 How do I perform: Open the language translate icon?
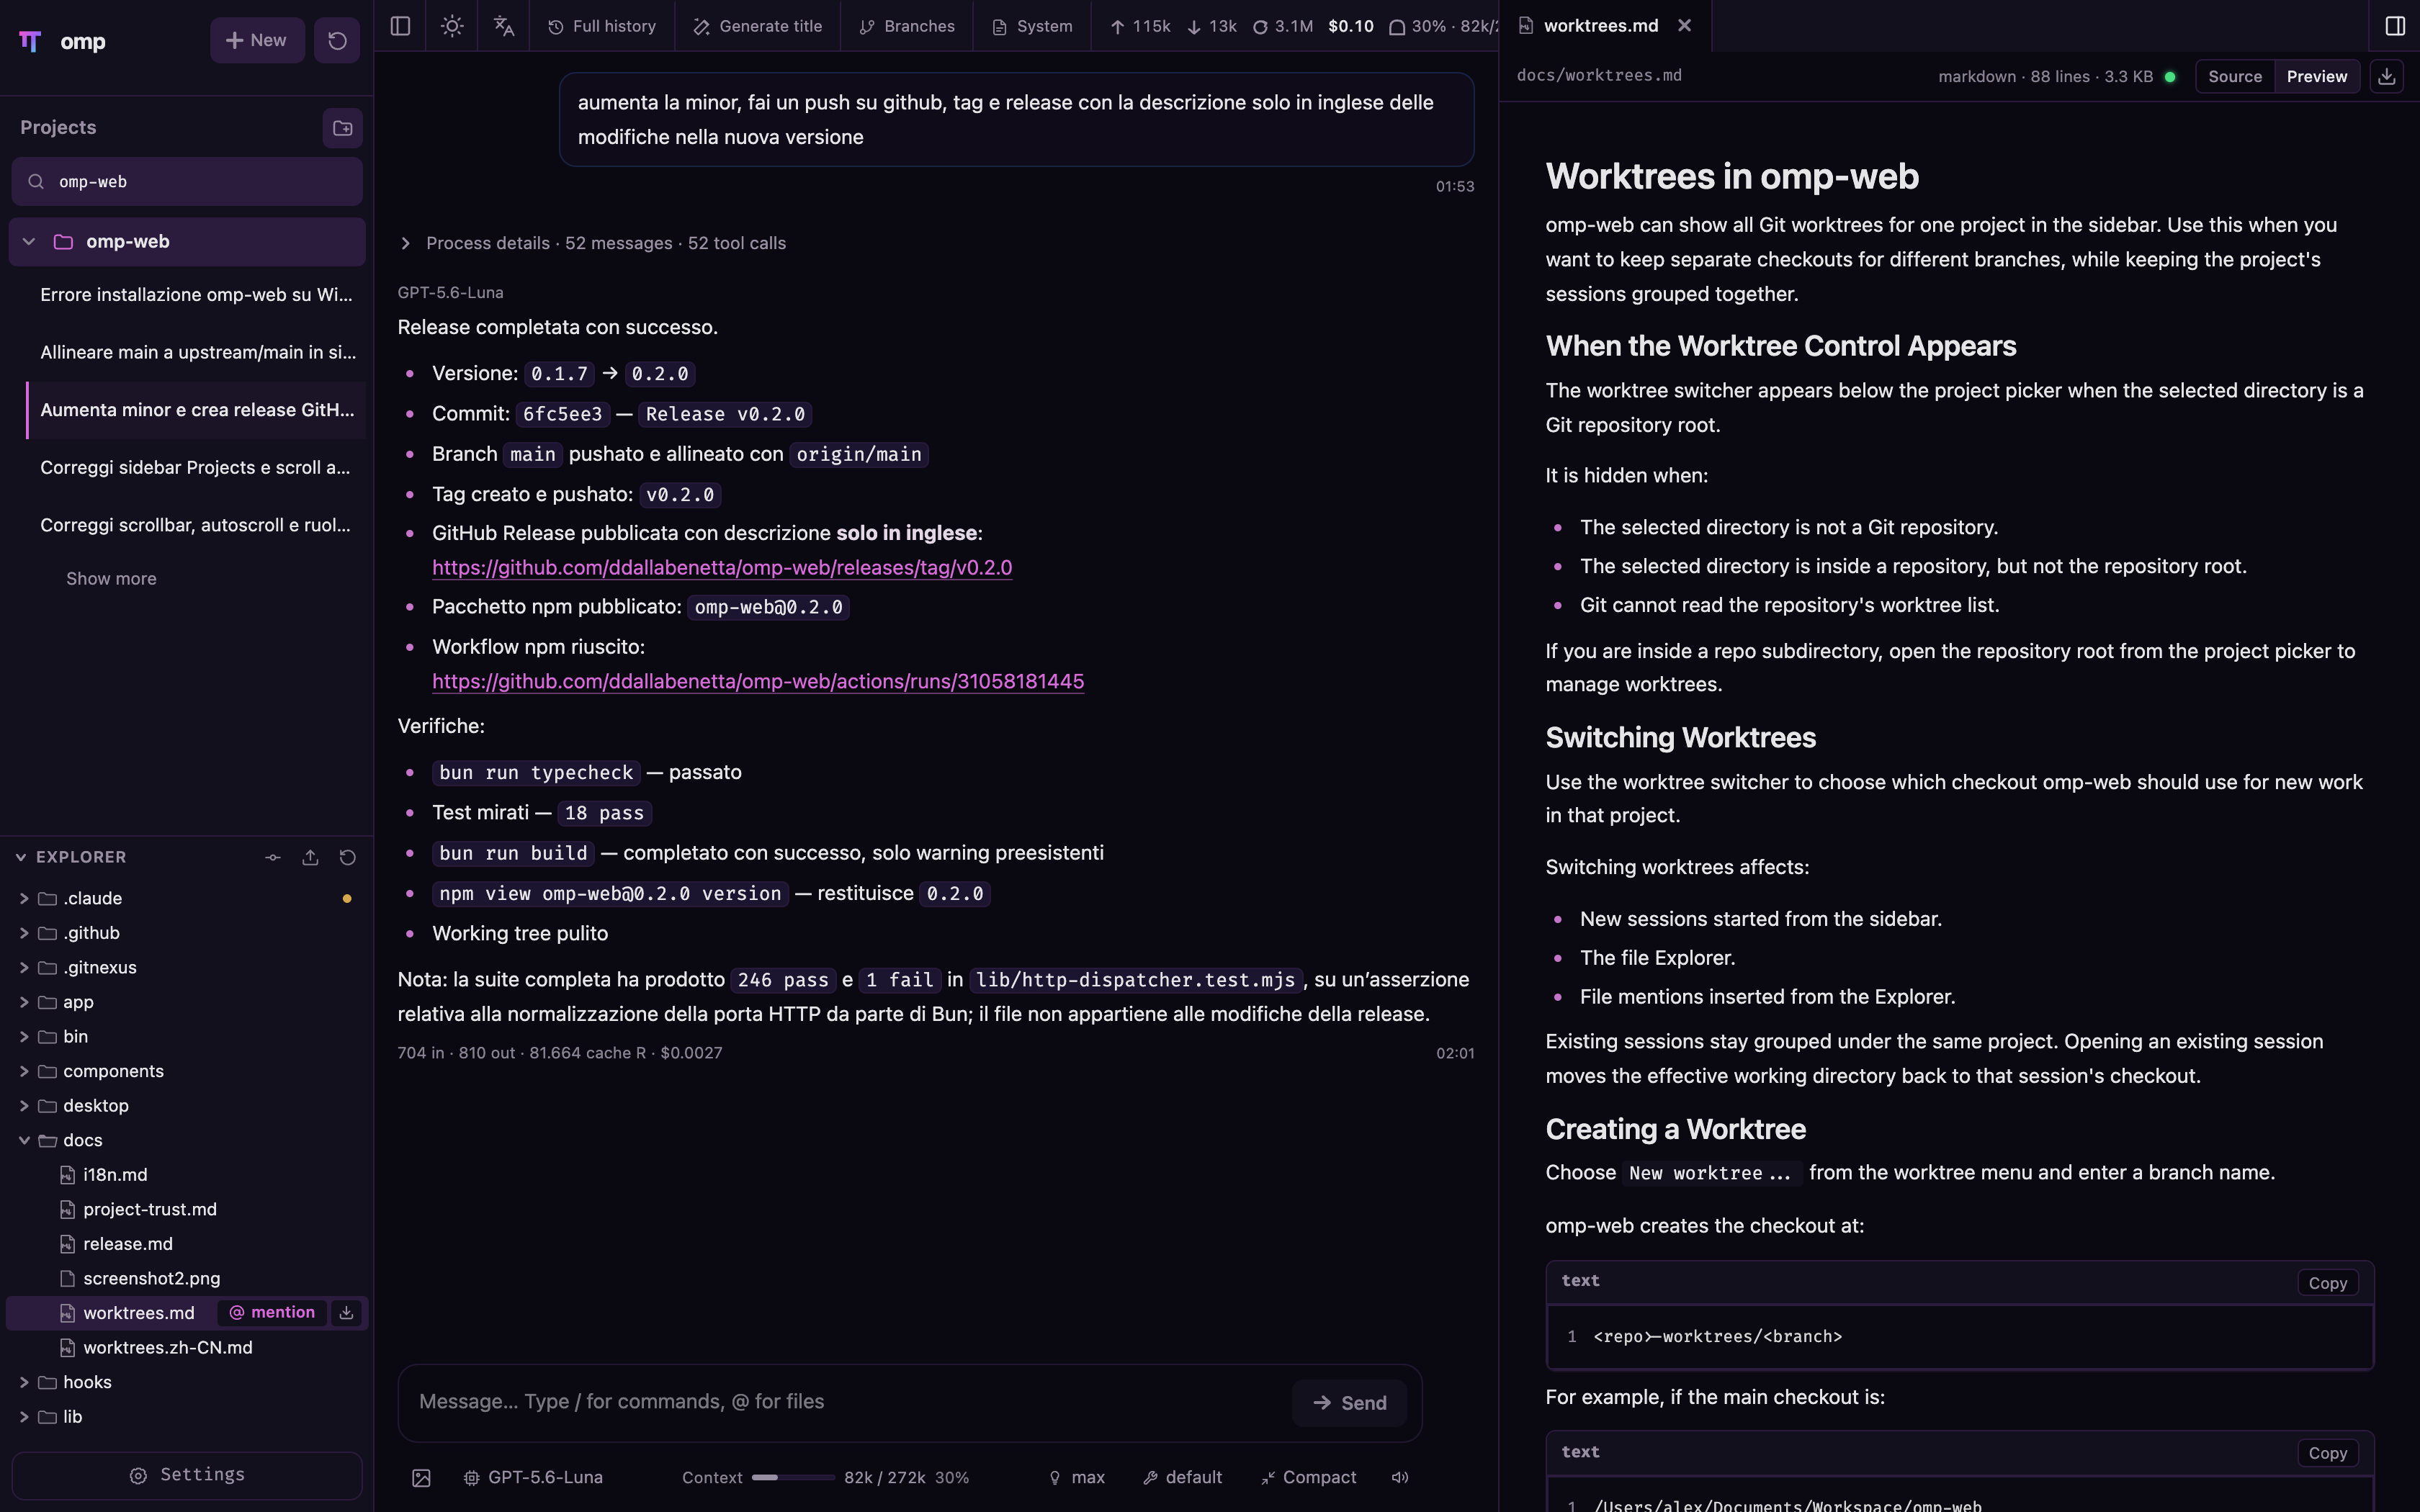click(504, 26)
